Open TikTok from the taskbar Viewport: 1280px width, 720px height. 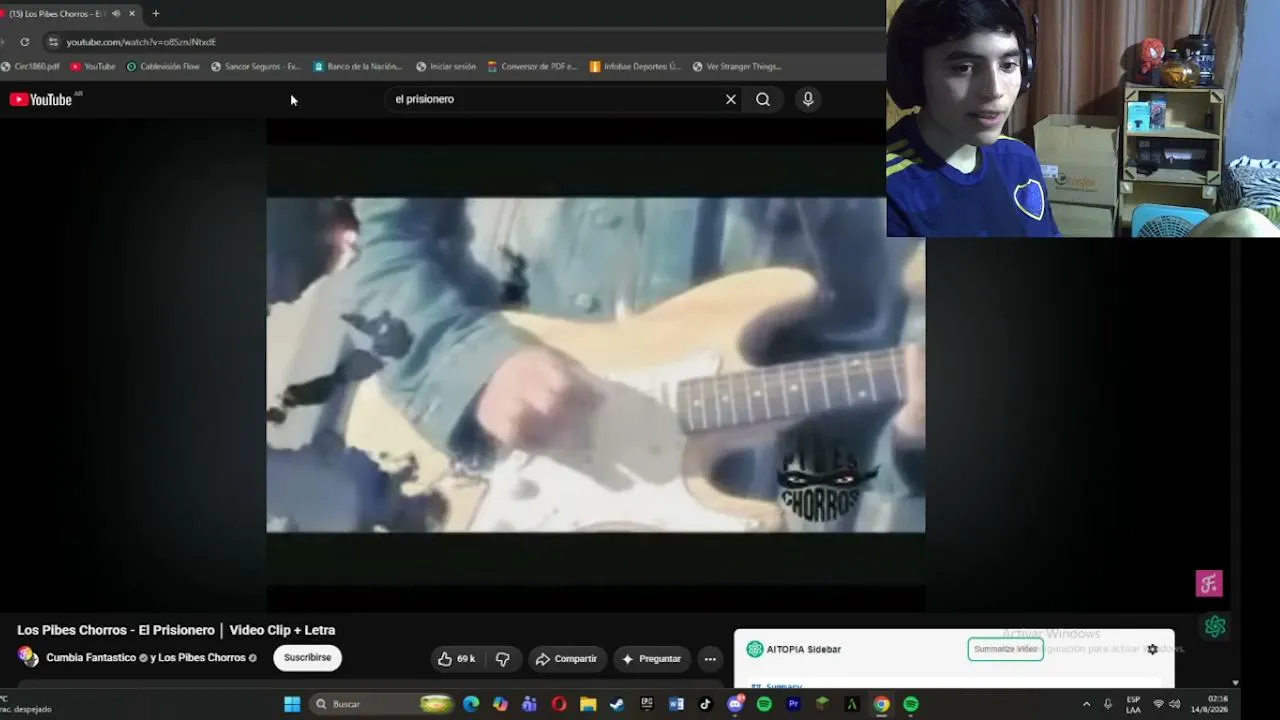pyautogui.click(x=705, y=704)
